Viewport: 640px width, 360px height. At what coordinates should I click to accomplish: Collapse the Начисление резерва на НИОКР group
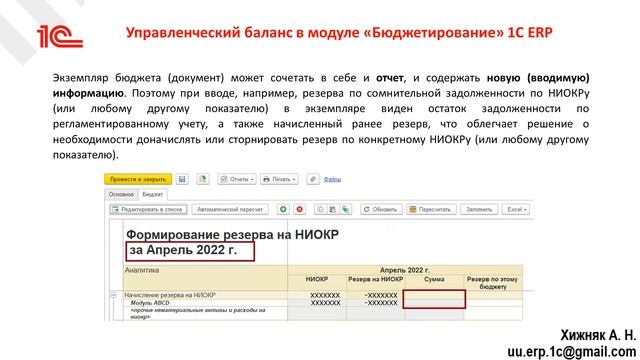click(x=114, y=295)
